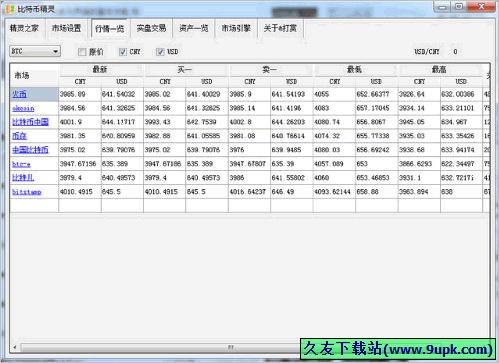The height and width of the screenshot is (363, 499).
Task: Maximize the 比特币精灵 window
Action: click(459, 7)
